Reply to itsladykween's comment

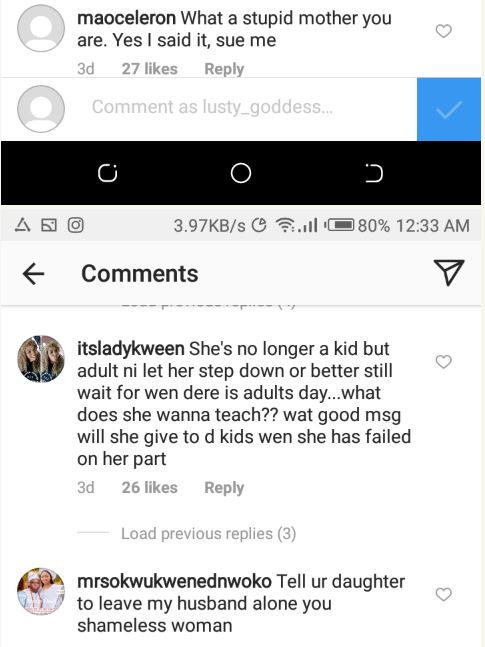point(224,488)
